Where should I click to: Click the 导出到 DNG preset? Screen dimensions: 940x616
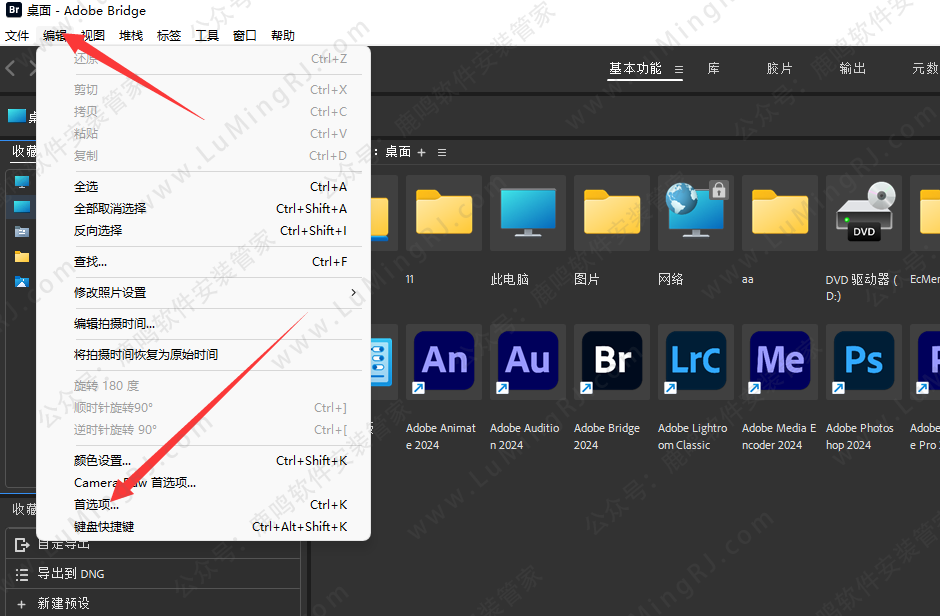tap(70, 574)
